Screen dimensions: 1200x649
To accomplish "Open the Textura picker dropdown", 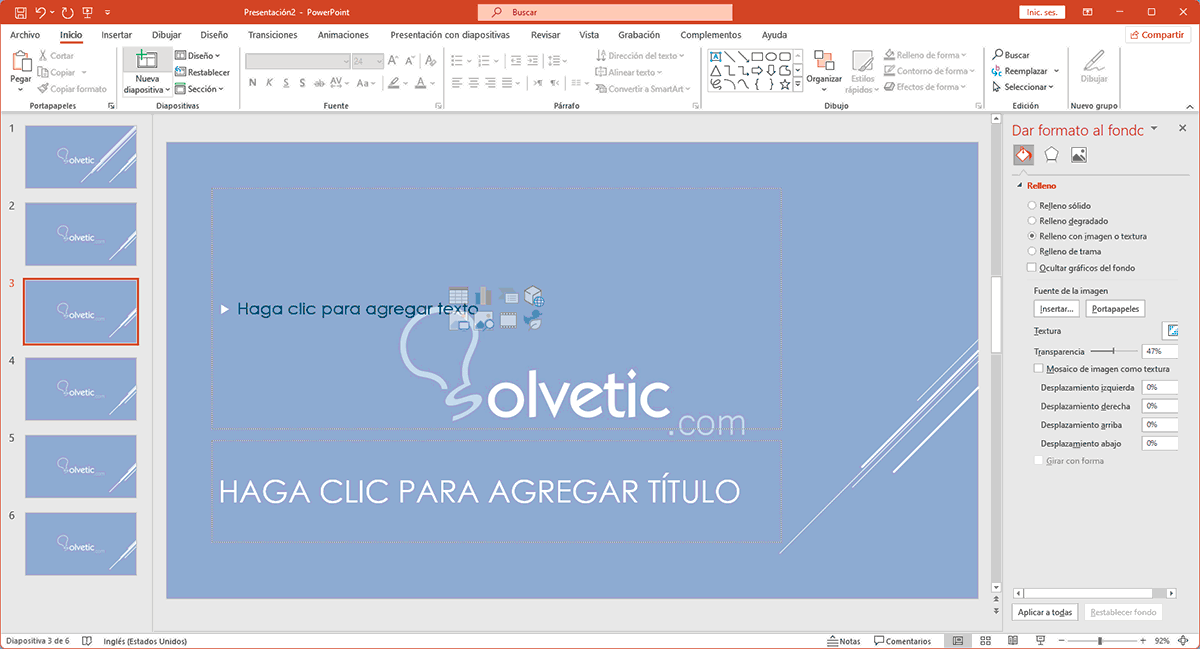I will click(x=1171, y=331).
